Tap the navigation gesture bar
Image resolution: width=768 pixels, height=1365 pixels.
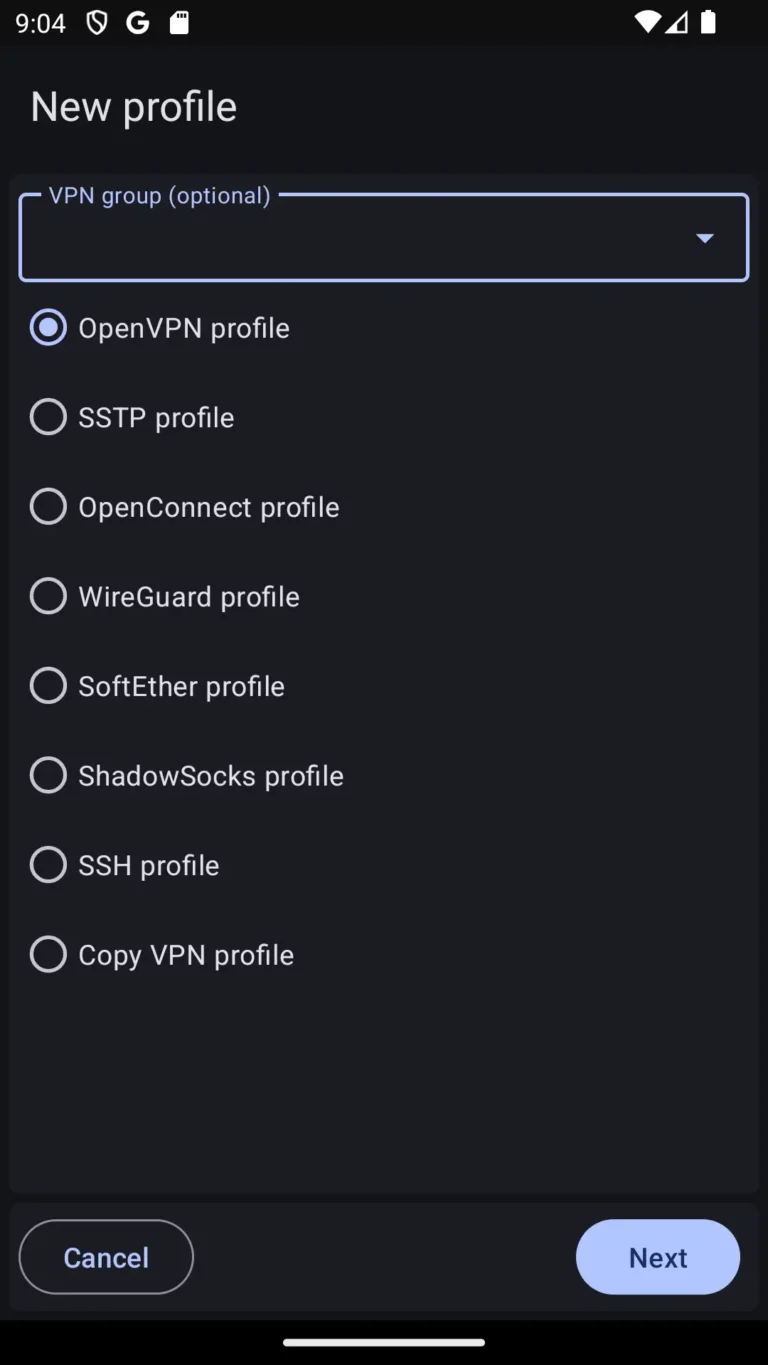tap(384, 1343)
